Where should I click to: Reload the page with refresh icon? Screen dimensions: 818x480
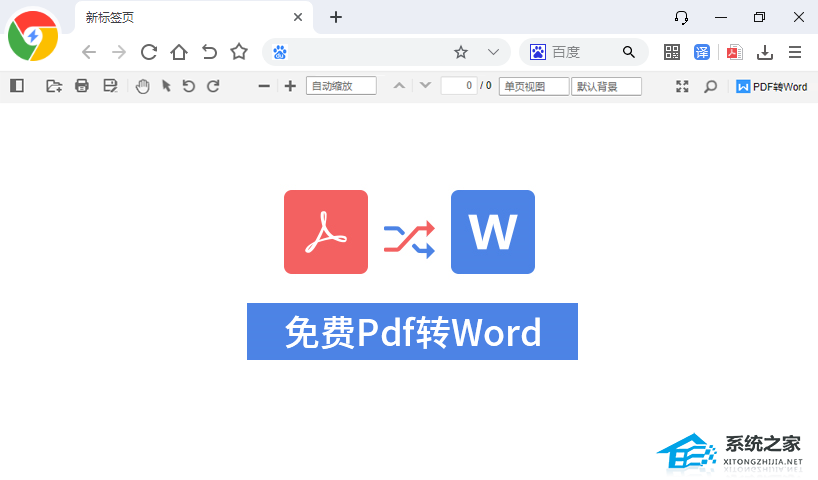(149, 52)
